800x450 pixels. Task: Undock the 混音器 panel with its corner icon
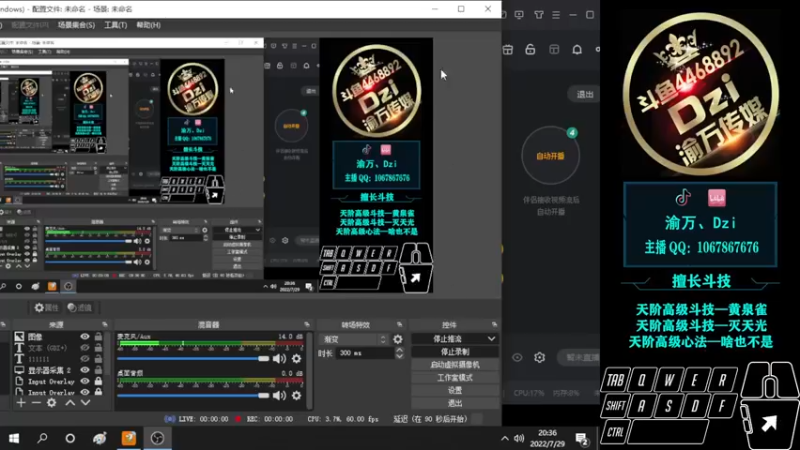click(x=307, y=324)
